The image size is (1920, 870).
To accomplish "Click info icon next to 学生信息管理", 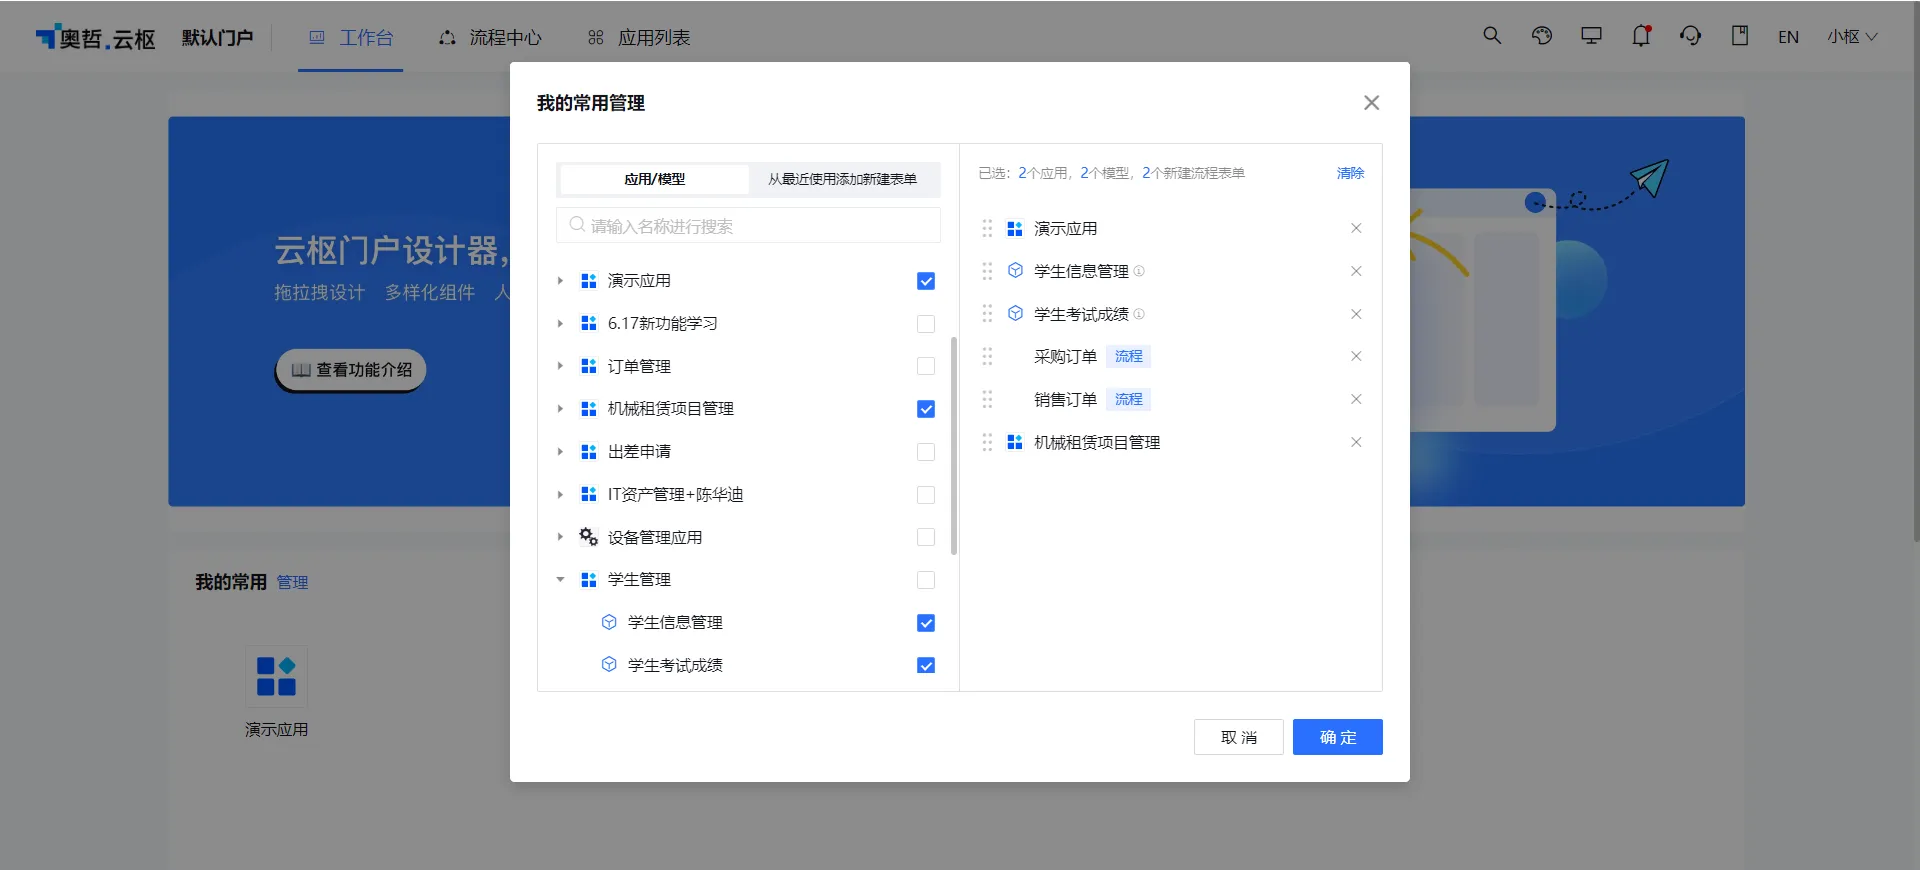I will tap(1139, 271).
